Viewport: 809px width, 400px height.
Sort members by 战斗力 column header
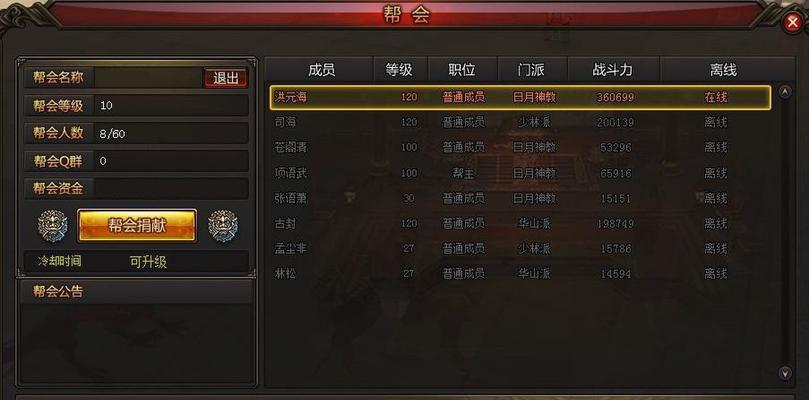pyautogui.click(x=613, y=70)
